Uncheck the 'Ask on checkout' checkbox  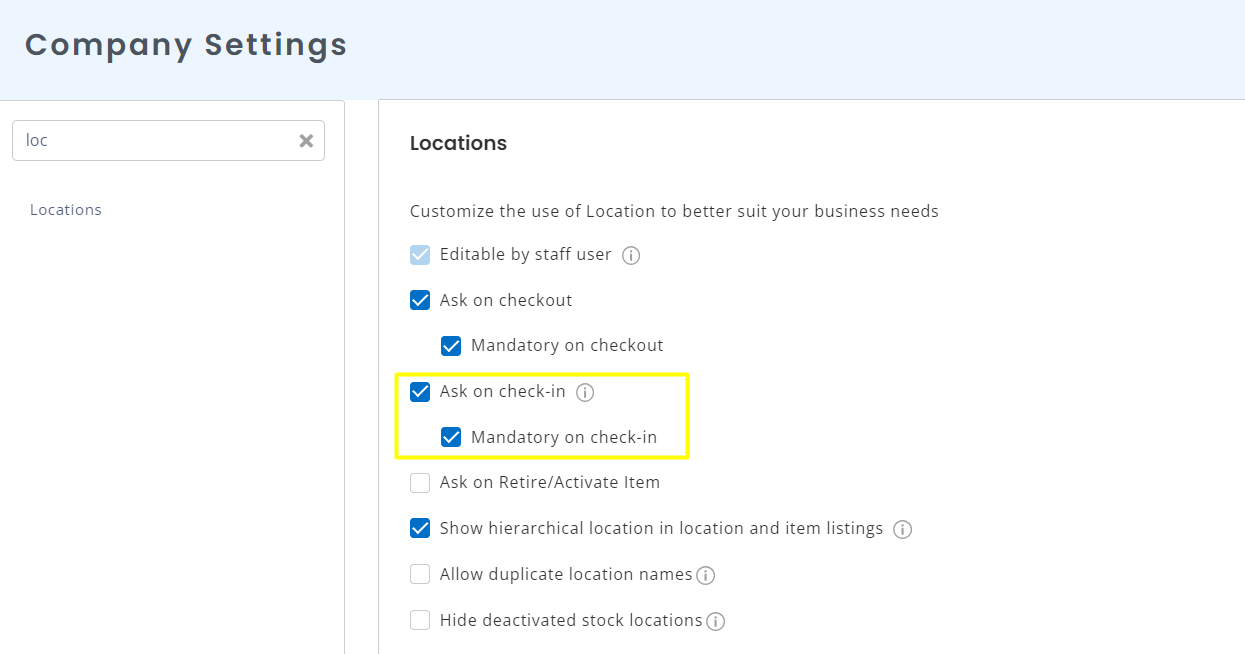420,300
